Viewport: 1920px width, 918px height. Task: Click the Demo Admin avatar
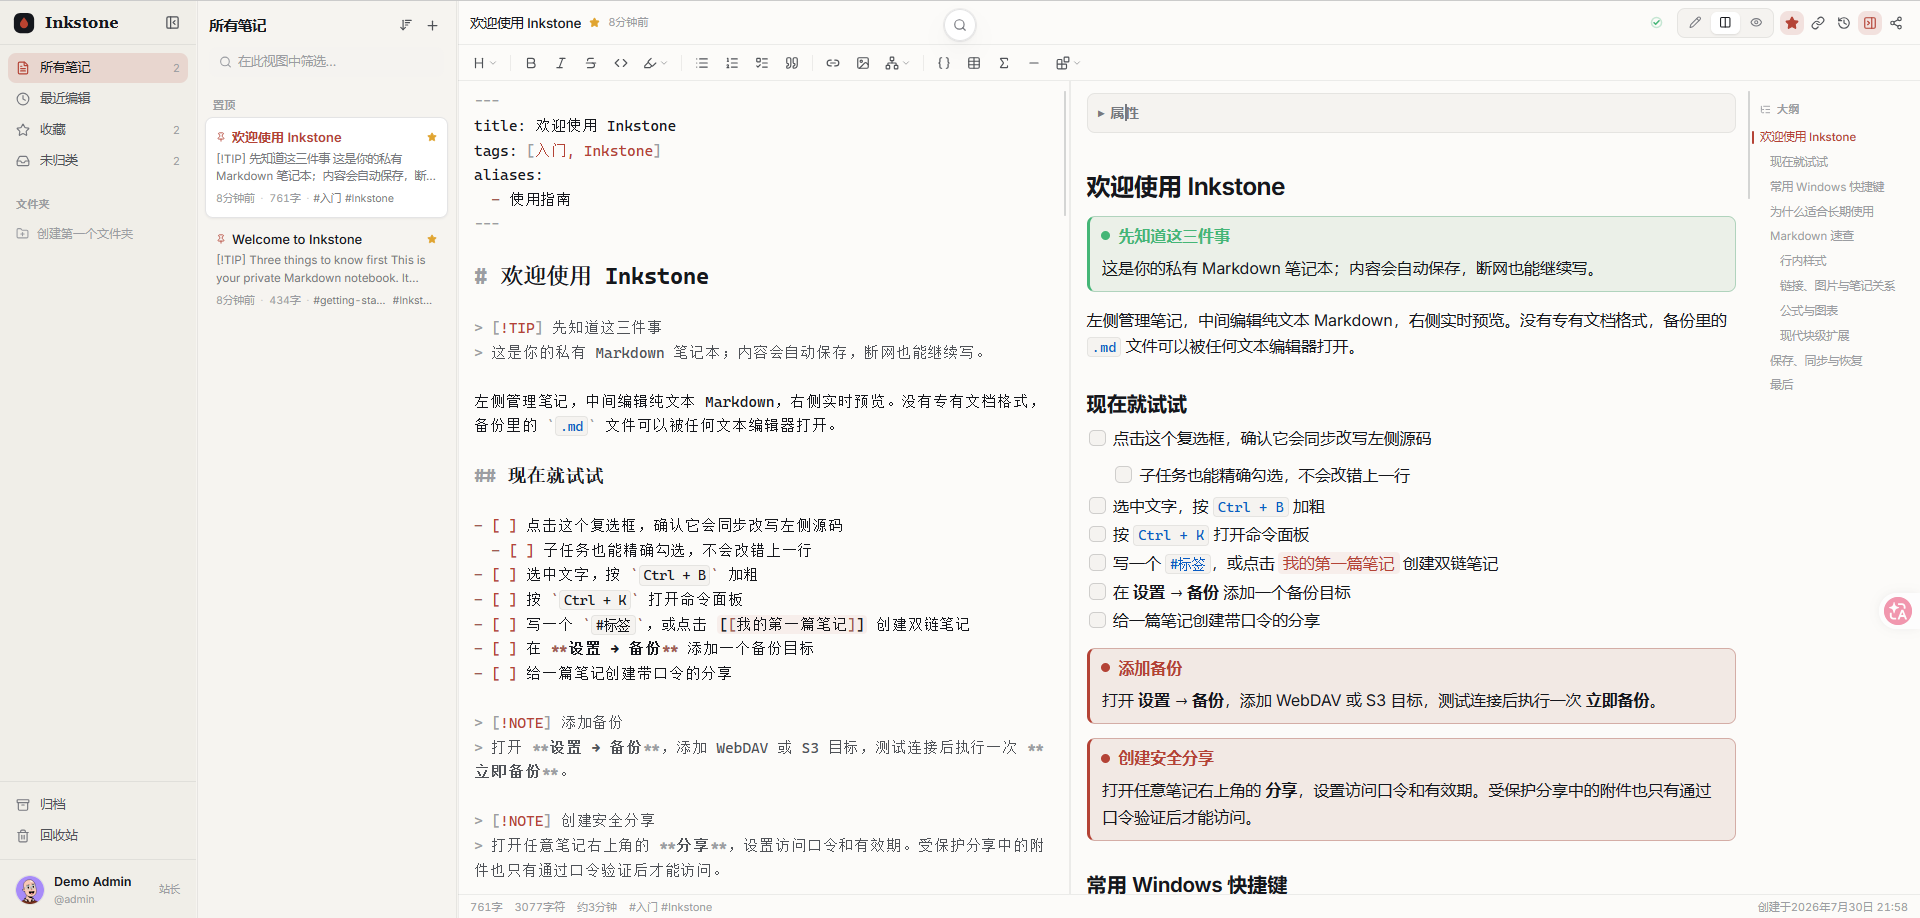point(30,889)
